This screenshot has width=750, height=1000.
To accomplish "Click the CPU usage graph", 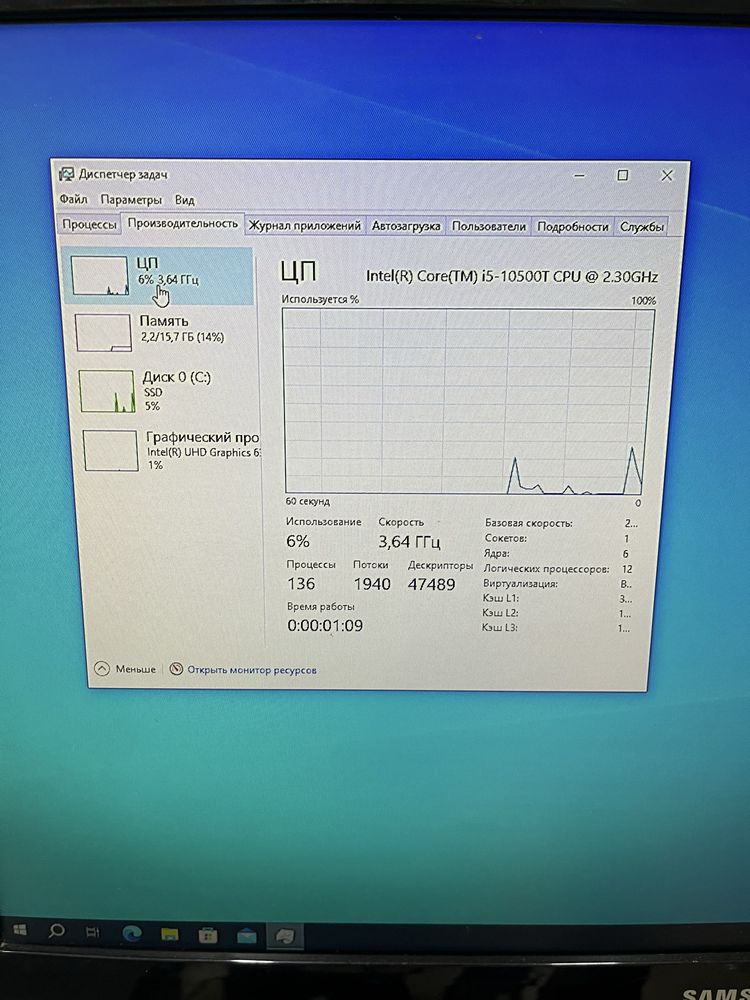I will point(469,402).
